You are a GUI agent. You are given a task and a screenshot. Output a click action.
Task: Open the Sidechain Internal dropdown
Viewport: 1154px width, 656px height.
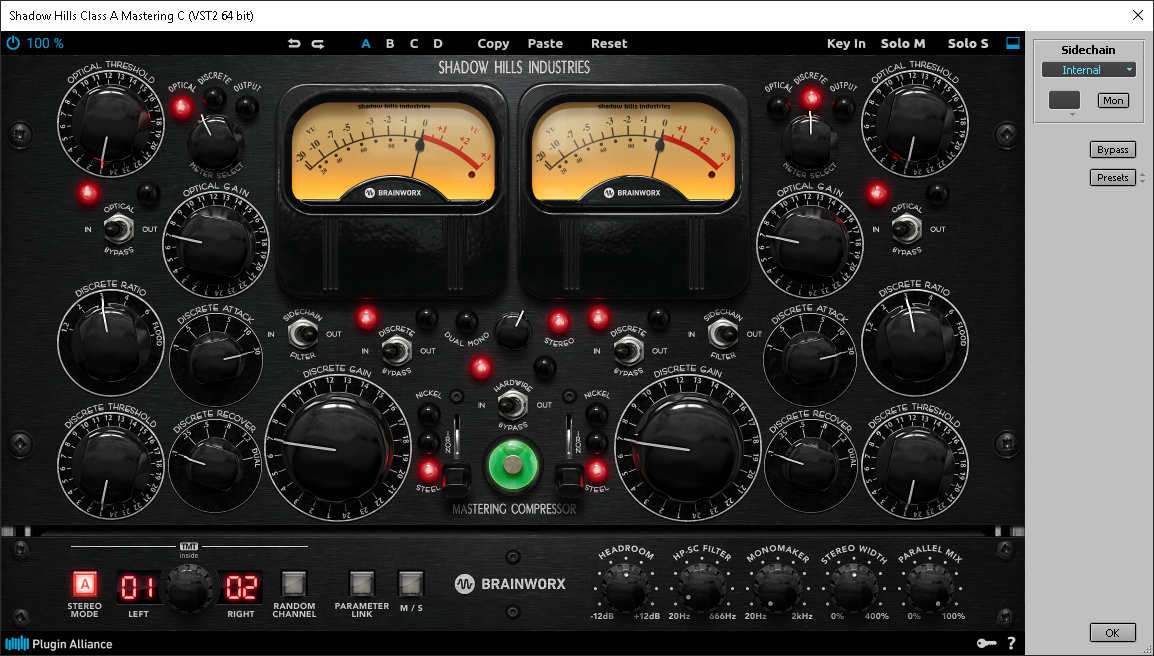tap(1088, 70)
